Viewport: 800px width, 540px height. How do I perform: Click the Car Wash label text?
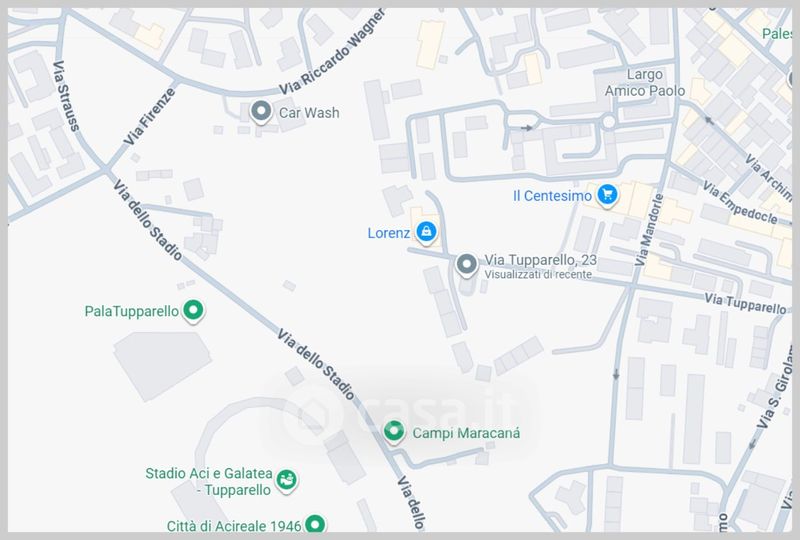(309, 112)
